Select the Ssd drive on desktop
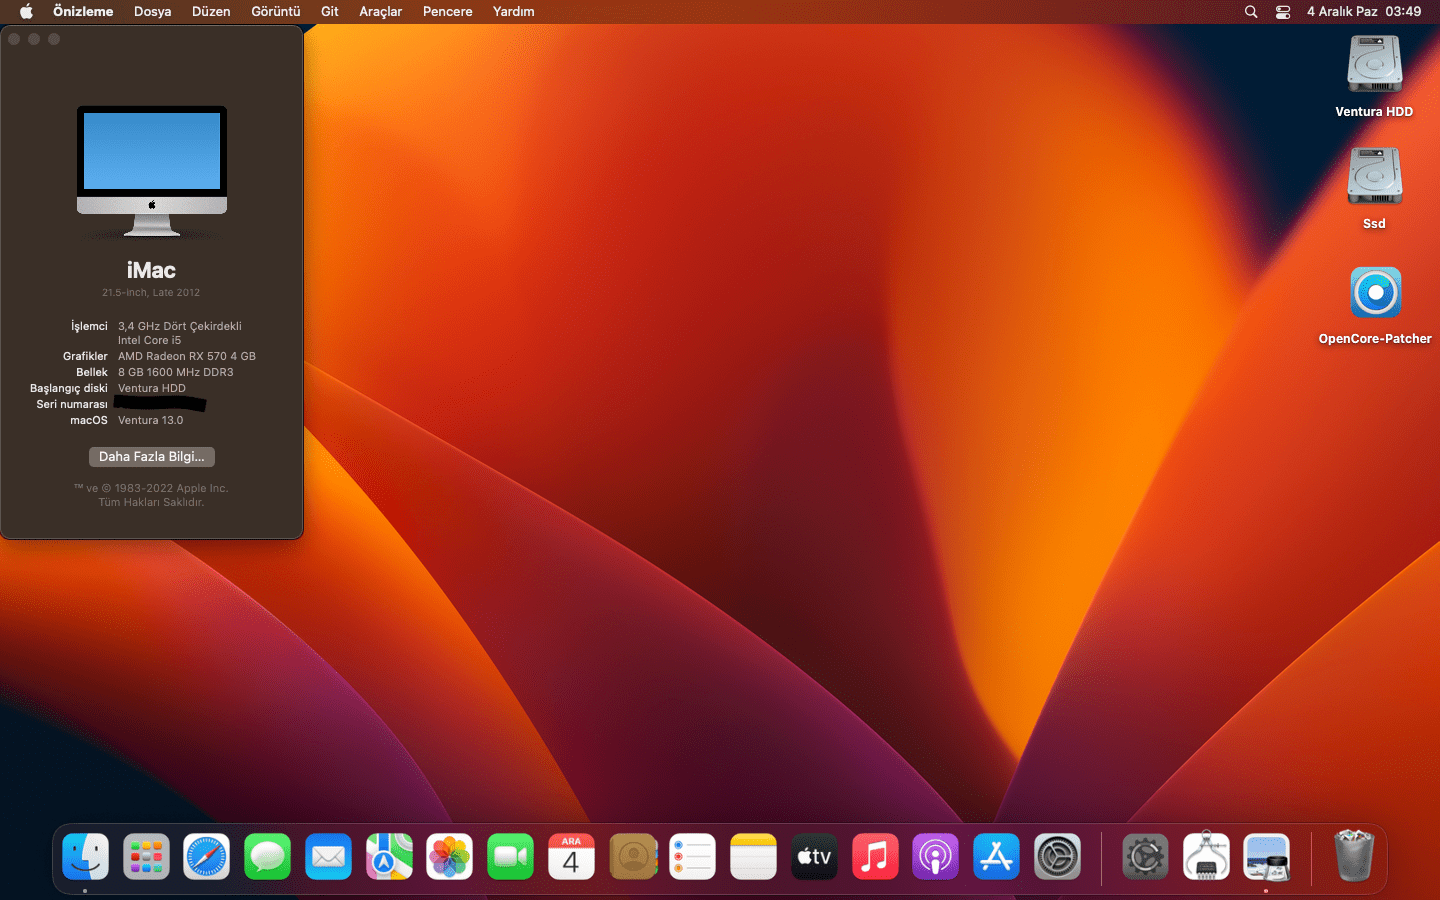The height and width of the screenshot is (900, 1440). (x=1374, y=177)
